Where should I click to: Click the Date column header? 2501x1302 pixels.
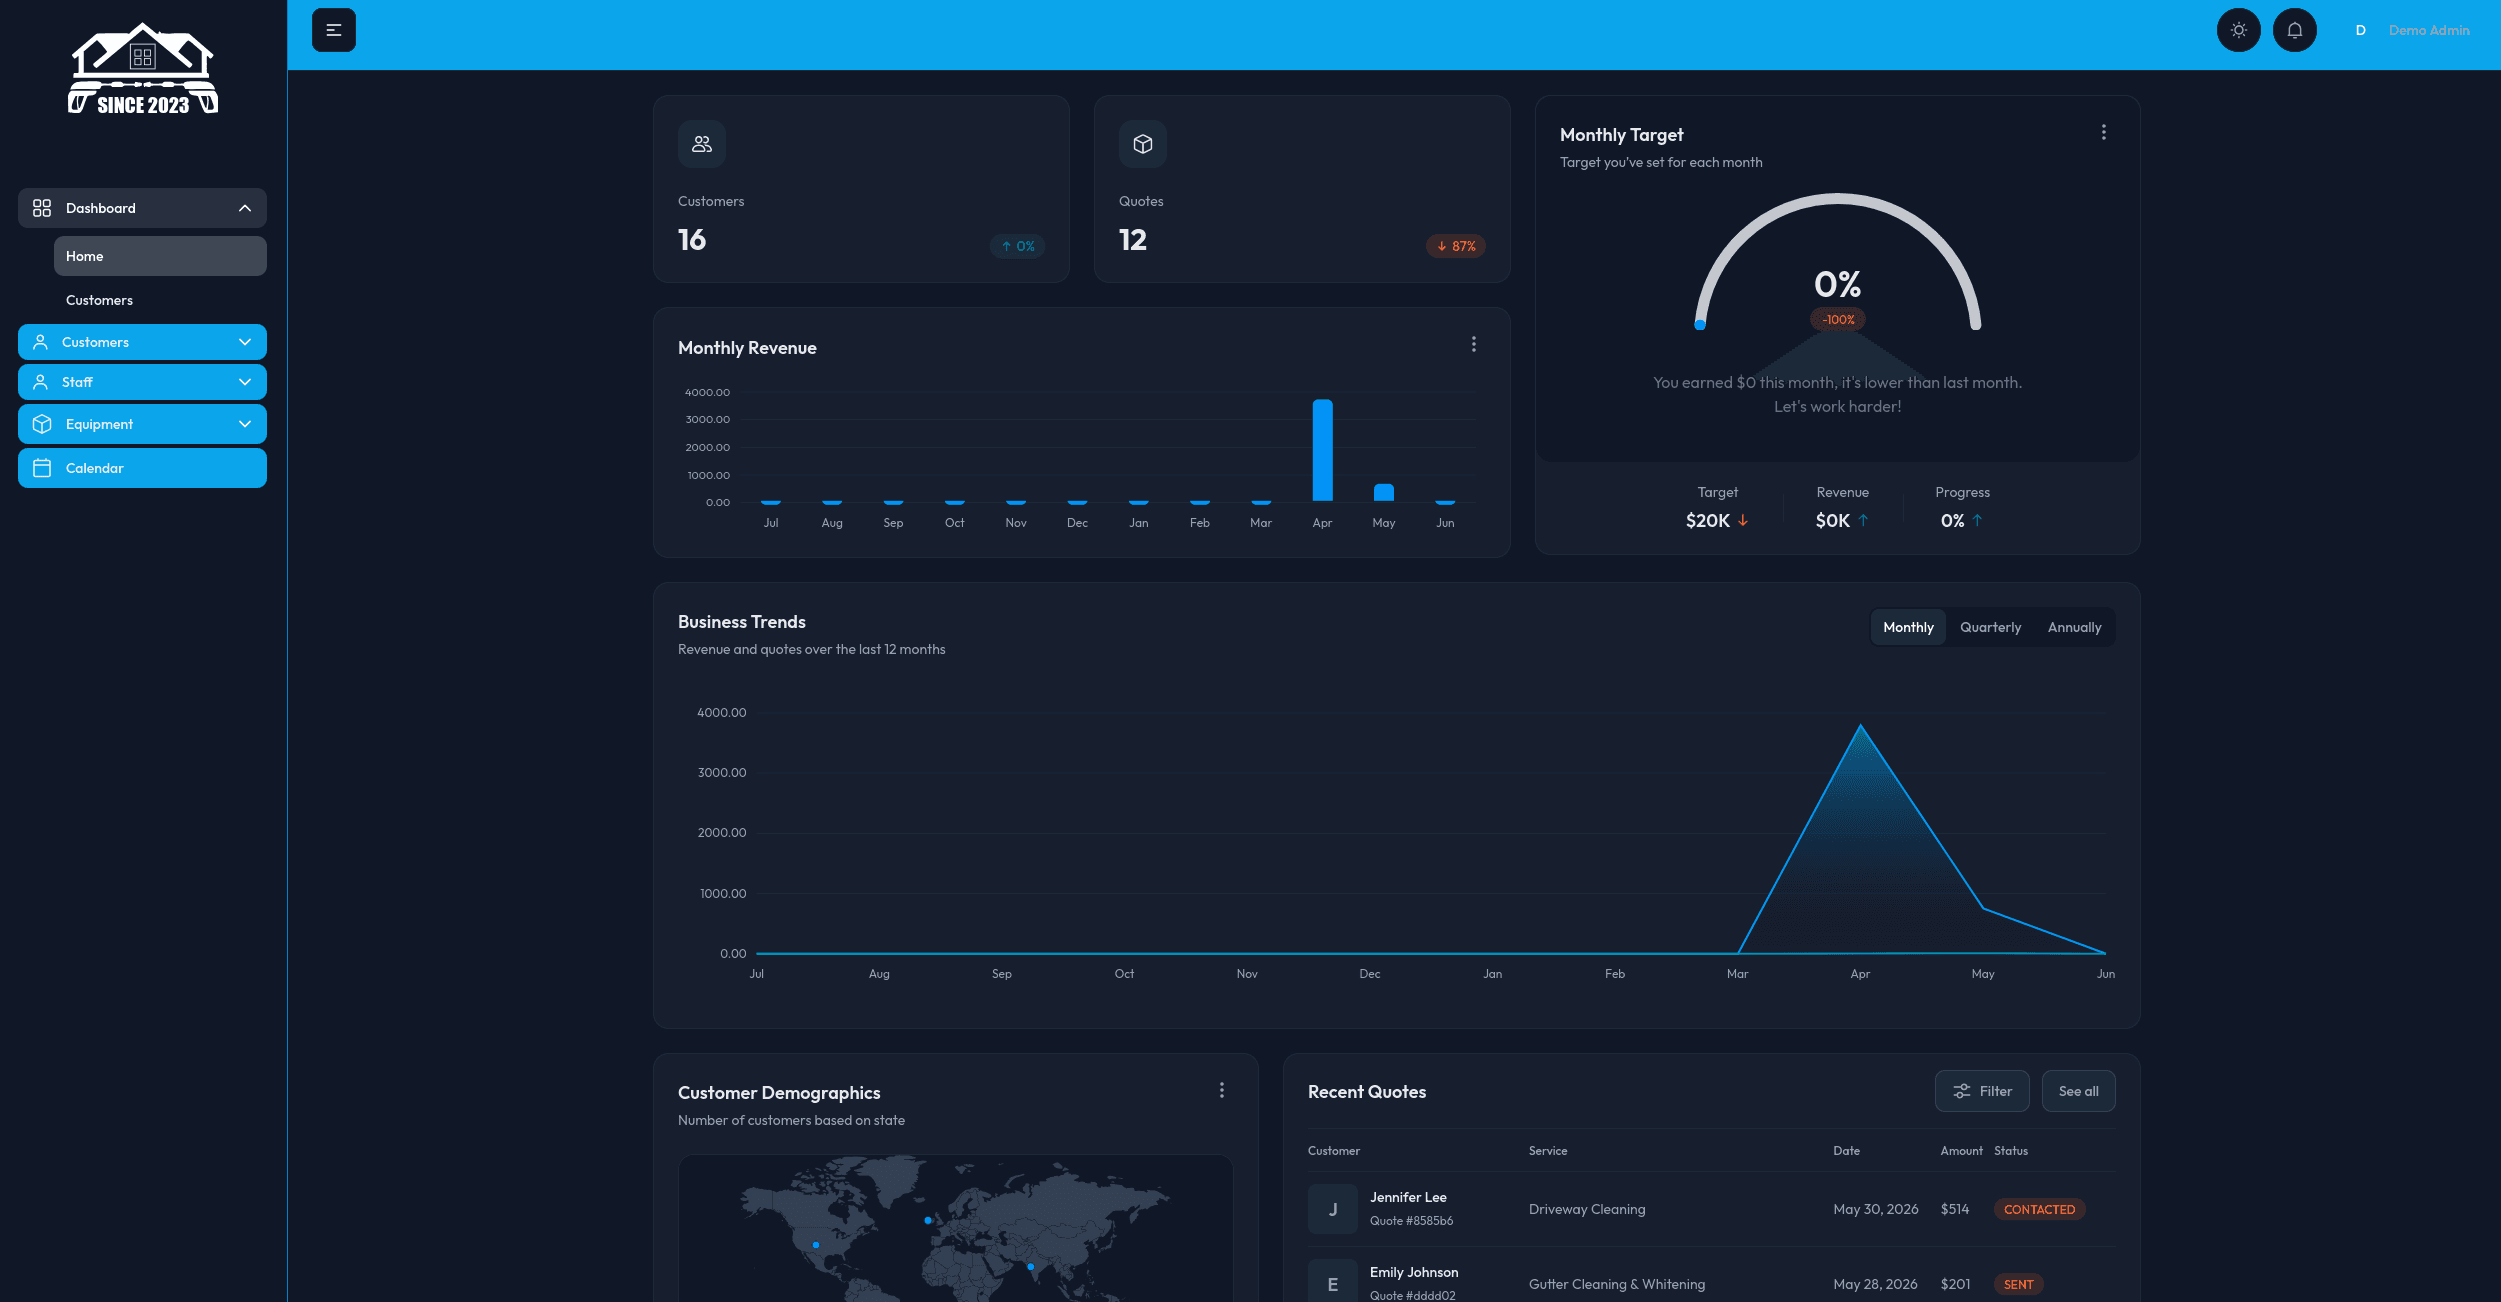tap(1846, 1151)
